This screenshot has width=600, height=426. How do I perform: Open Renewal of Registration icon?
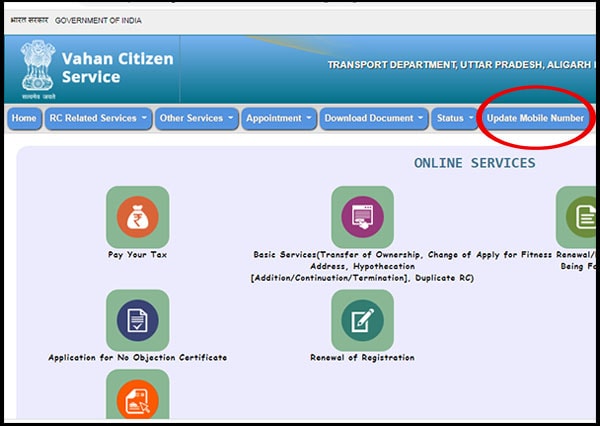(362, 320)
